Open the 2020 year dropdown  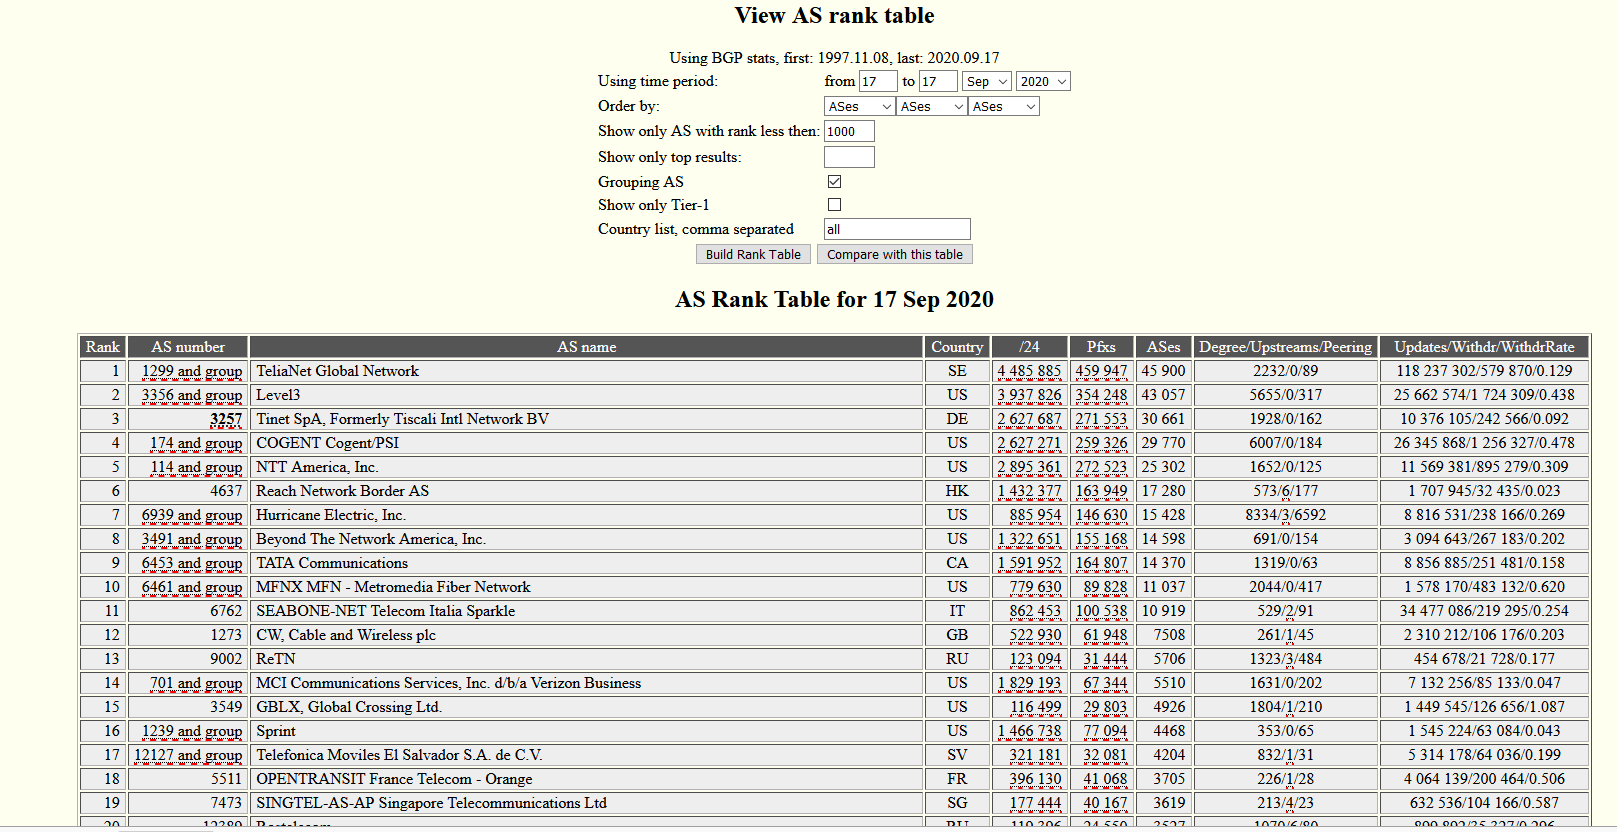tap(1043, 81)
